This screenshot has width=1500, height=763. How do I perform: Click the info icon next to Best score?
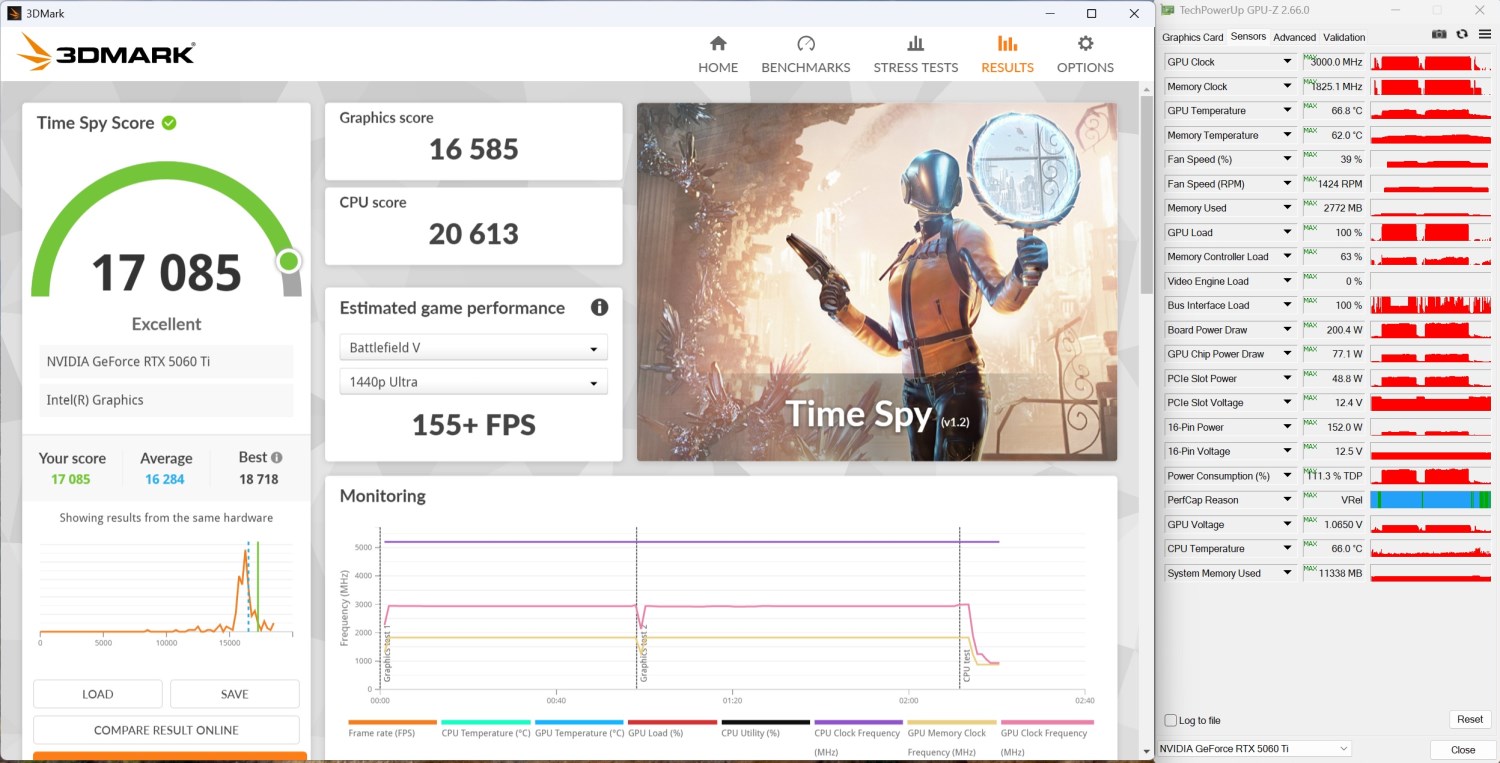(x=277, y=457)
